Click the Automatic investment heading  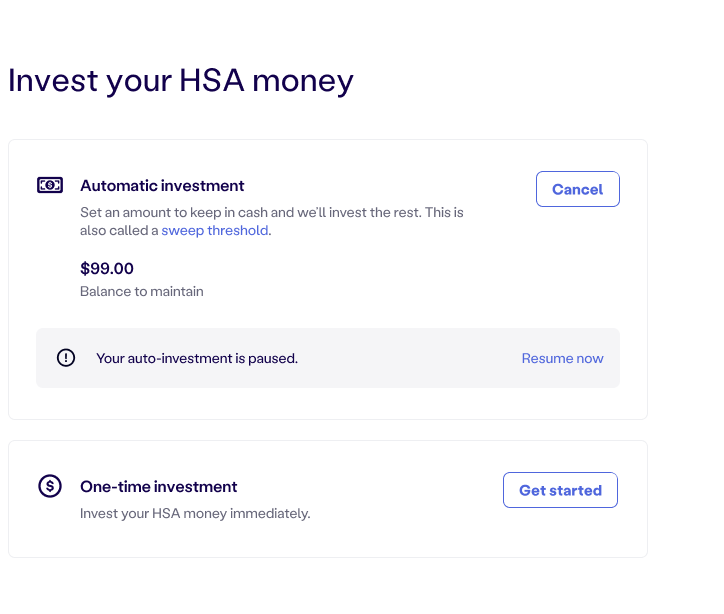[162, 186]
